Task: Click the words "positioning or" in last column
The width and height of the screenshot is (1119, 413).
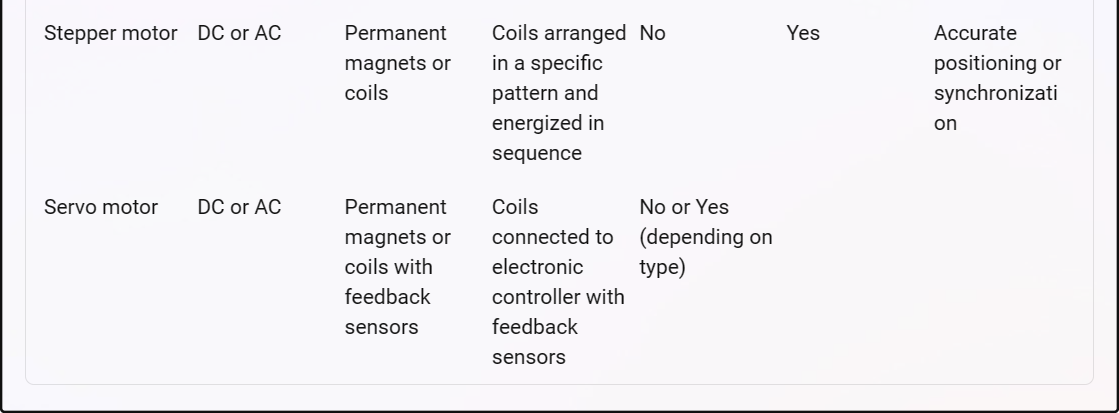Action: pyautogui.click(x=997, y=63)
